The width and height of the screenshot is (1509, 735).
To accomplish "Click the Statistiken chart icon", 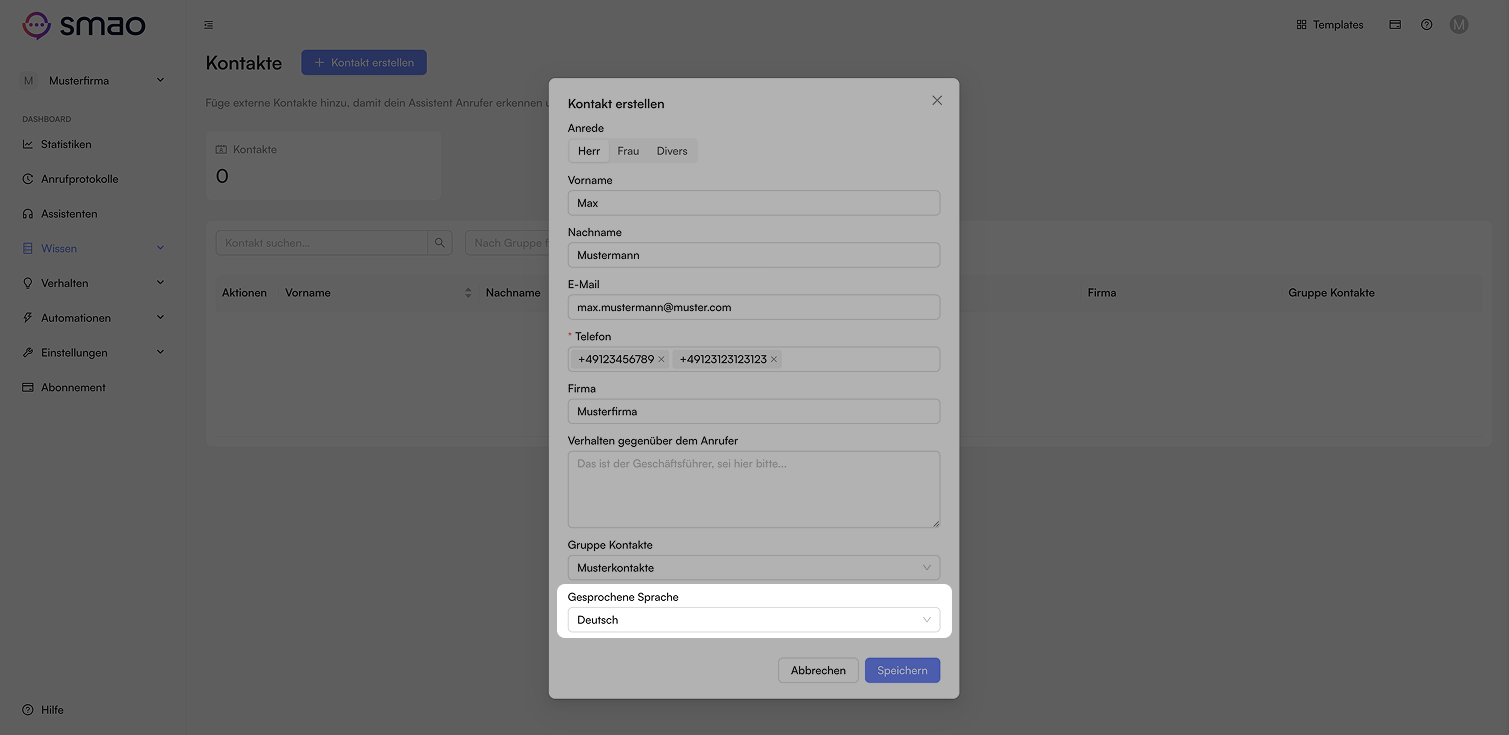I will 28,144.
